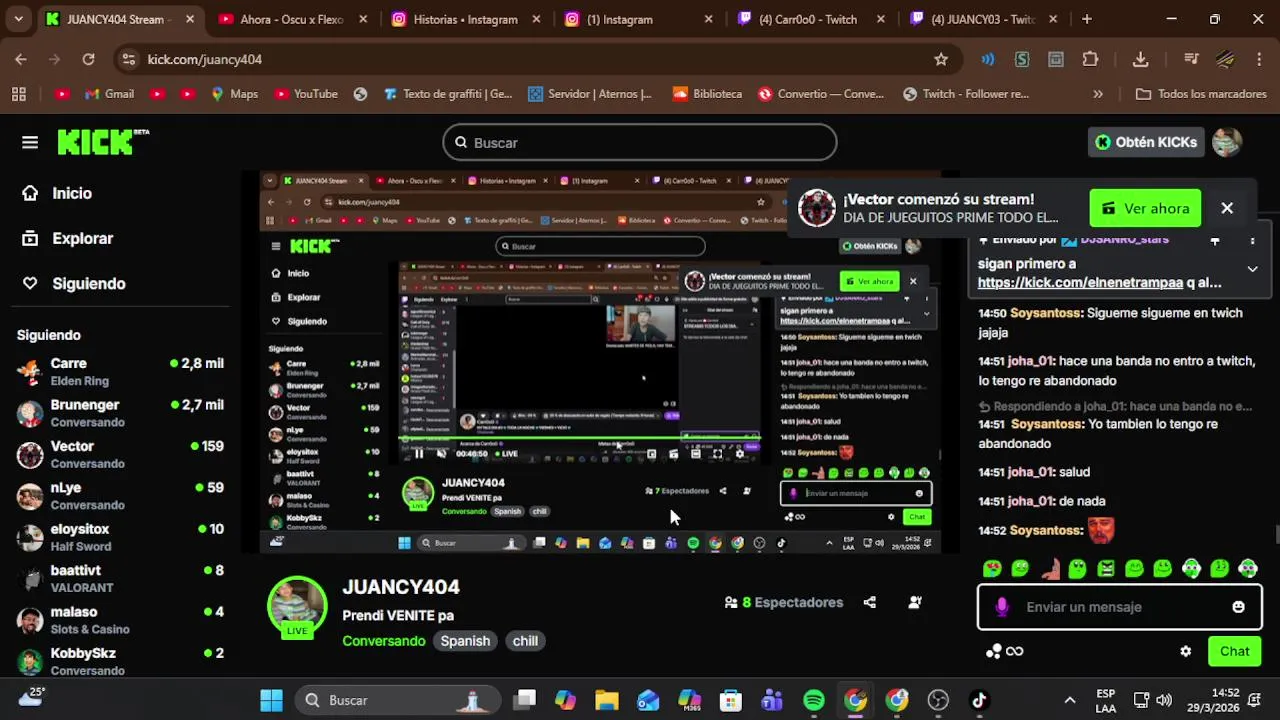Expand hidden bookmarks chevron
Viewport: 1280px width, 720px height.
click(1098, 94)
